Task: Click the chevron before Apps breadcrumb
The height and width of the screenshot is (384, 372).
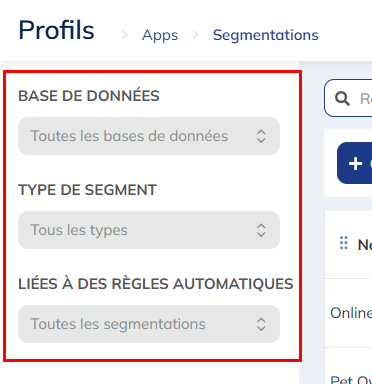Action: pos(124,35)
